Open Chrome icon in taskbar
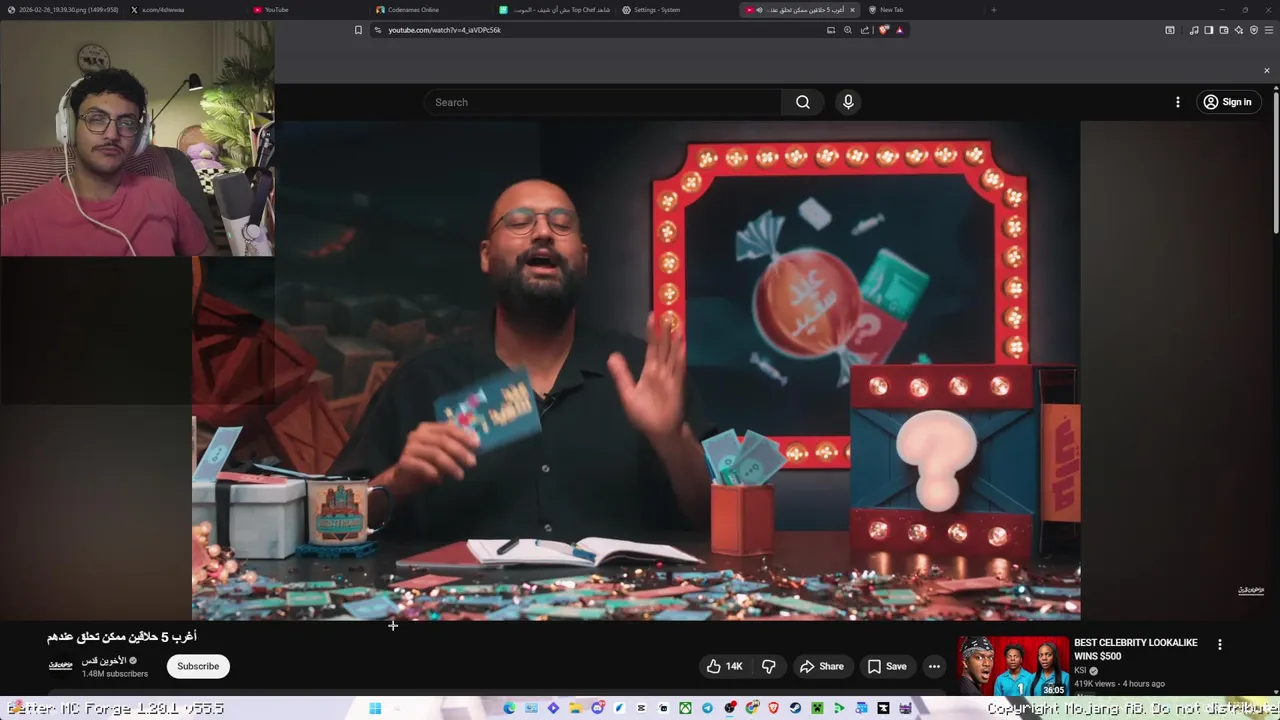 point(752,709)
